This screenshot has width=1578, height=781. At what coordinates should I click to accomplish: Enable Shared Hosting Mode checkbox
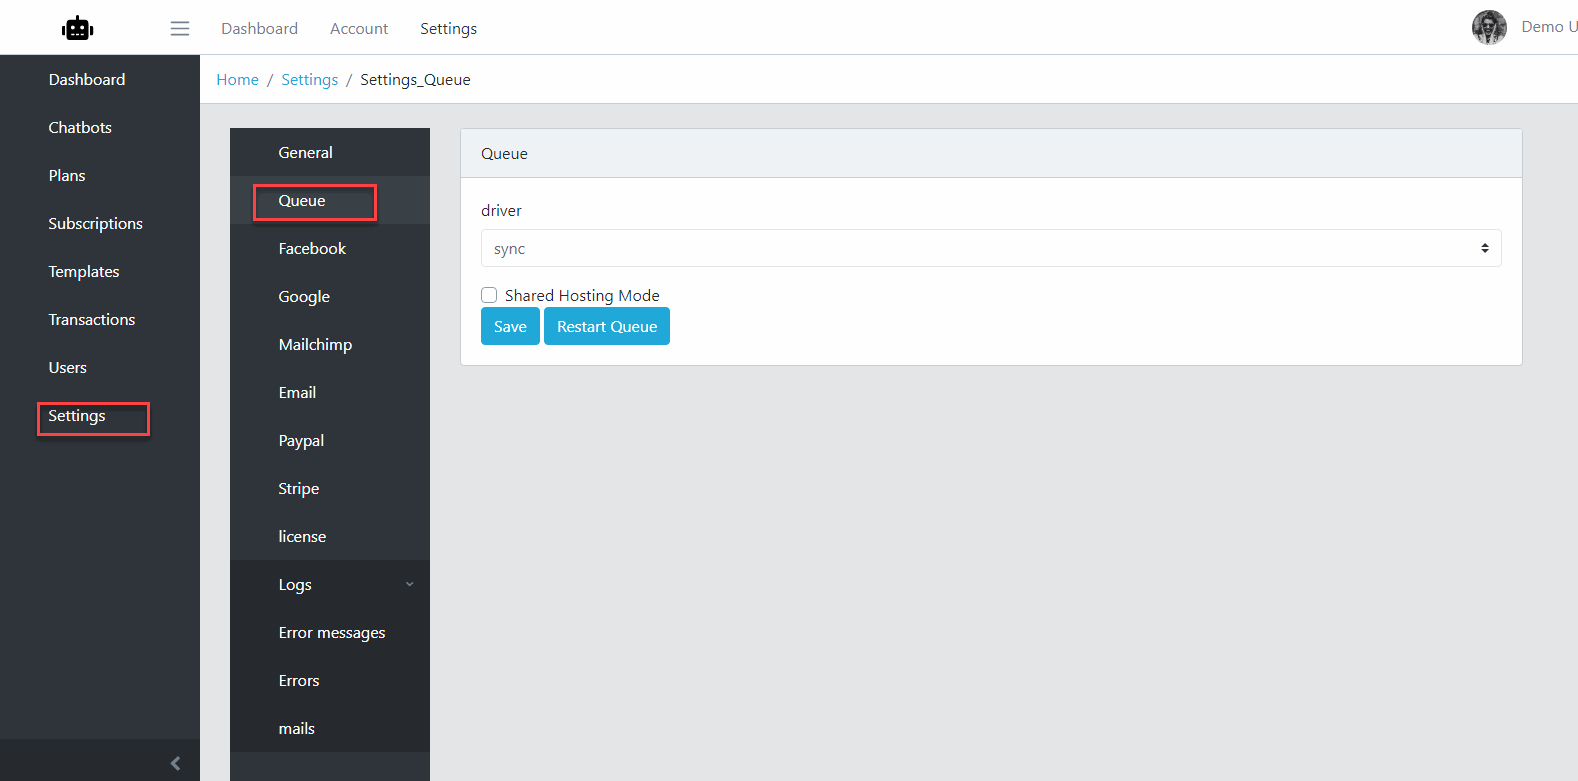tap(489, 295)
